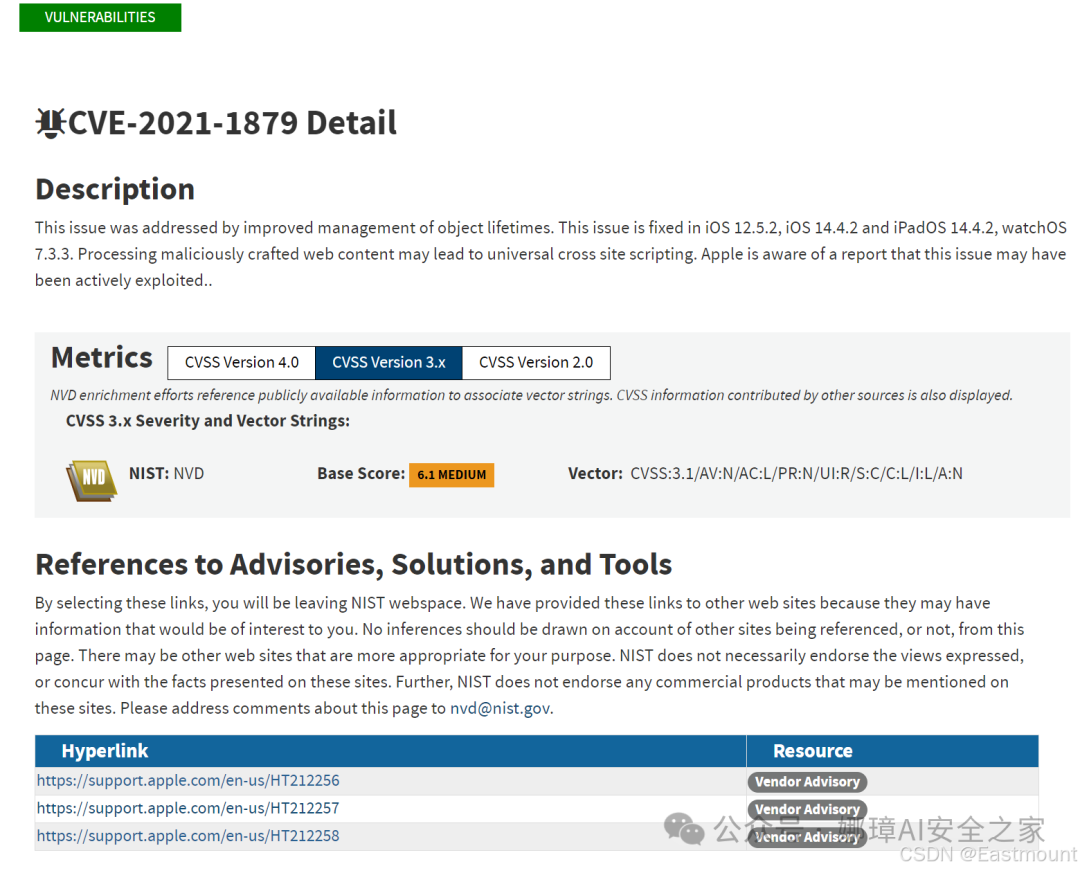The image size is (1080, 873).
Task: Open the 6.1 MEDIUM base score badge
Action: coord(451,475)
